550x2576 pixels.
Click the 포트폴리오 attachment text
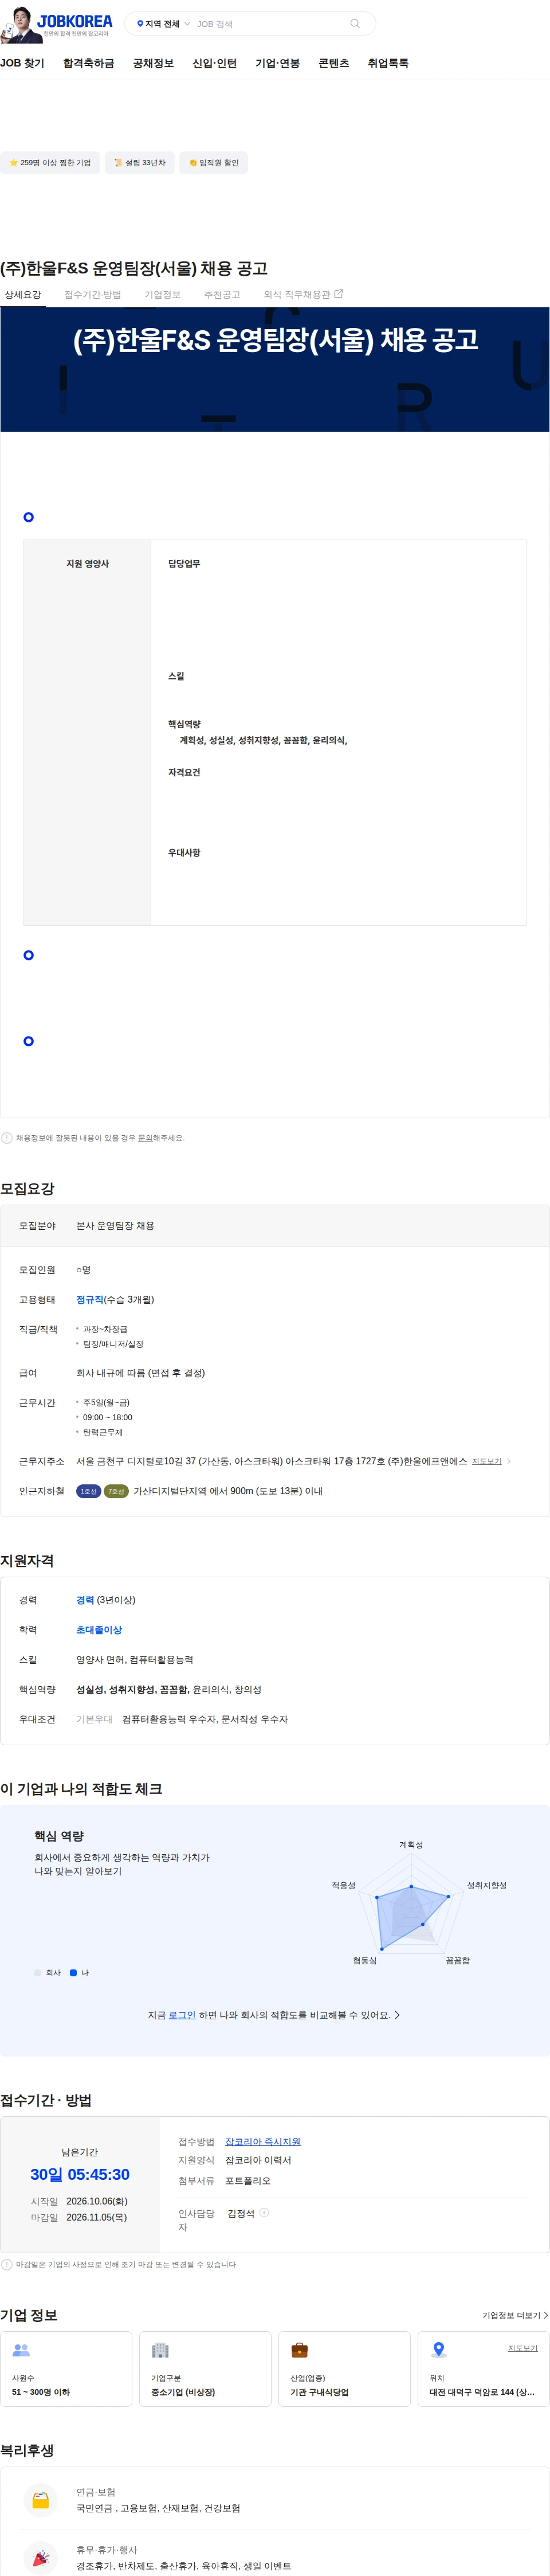pos(248,2180)
